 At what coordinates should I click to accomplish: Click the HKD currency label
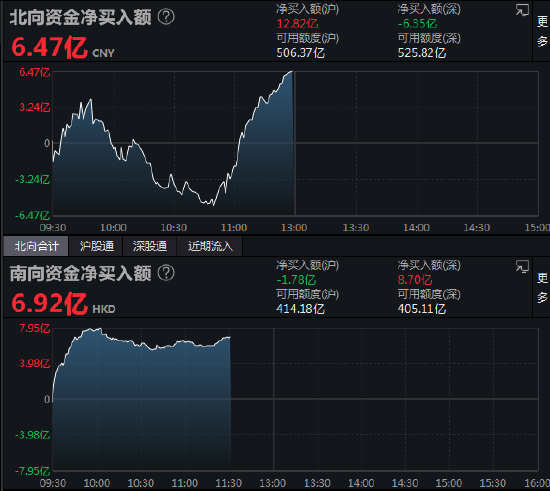coord(104,309)
